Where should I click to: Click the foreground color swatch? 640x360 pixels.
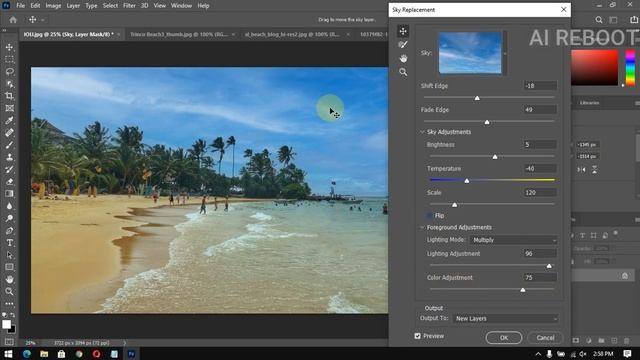pyautogui.click(x=6, y=324)
